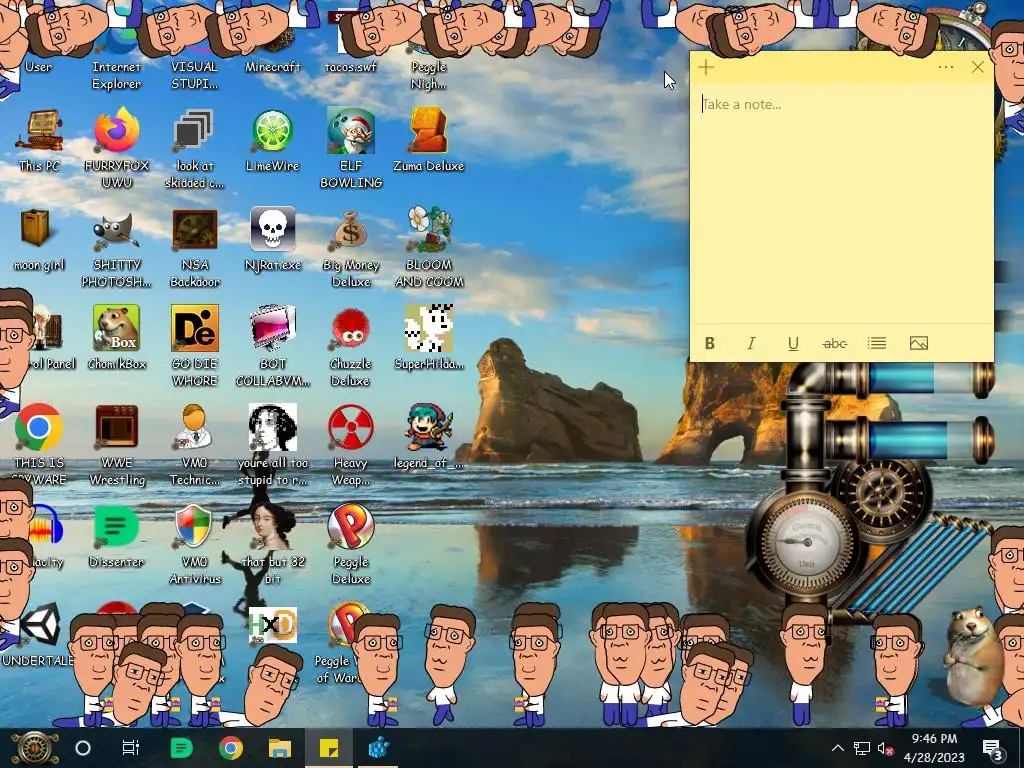
Task: Create a new sticky note with plus
Action: coord(706,67)
